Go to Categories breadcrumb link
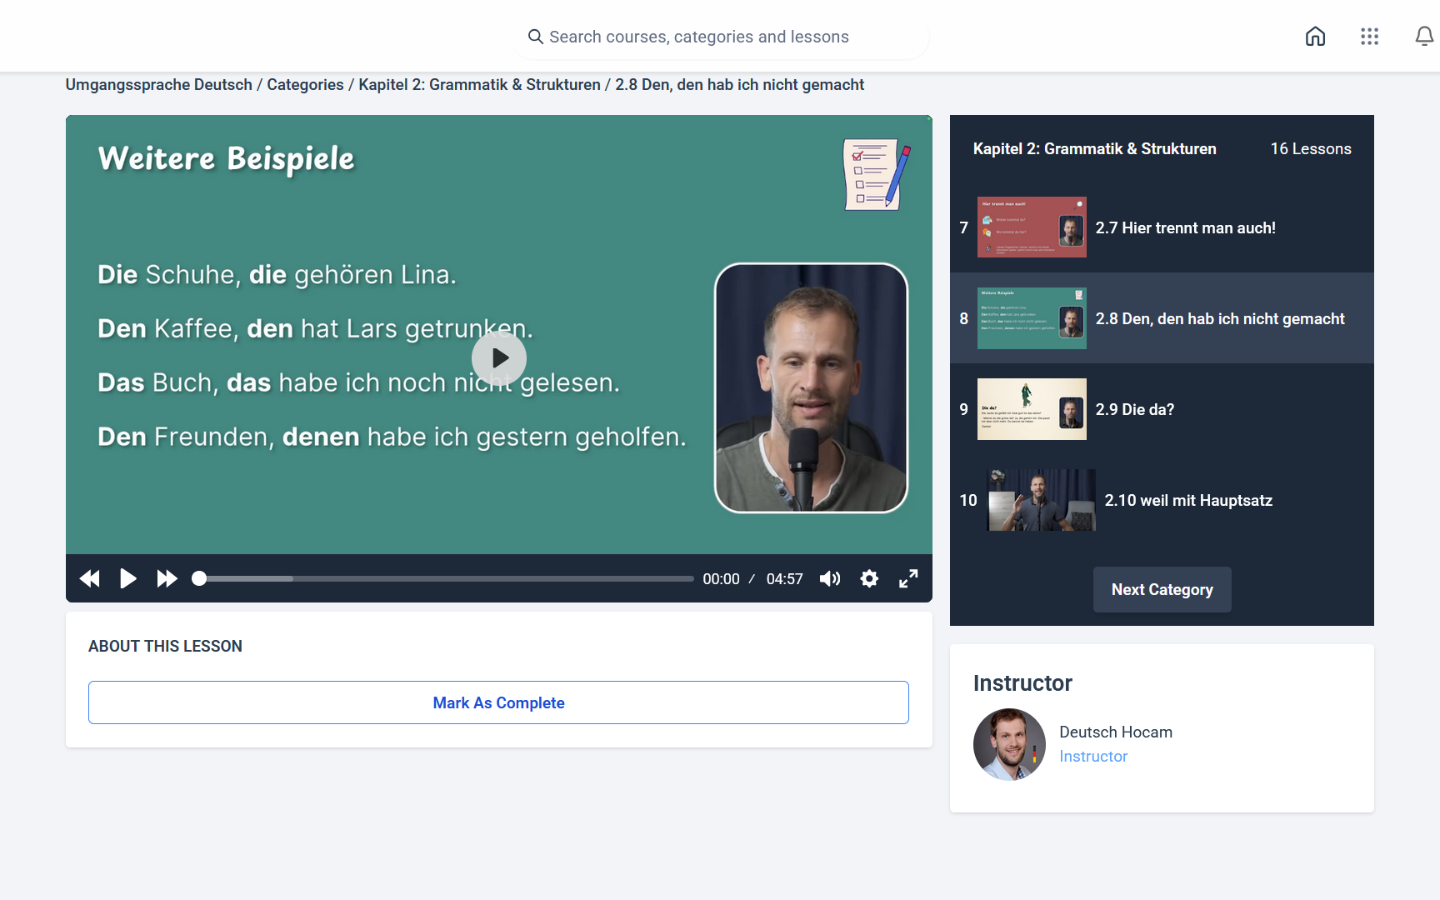 [x=305, y=85]
